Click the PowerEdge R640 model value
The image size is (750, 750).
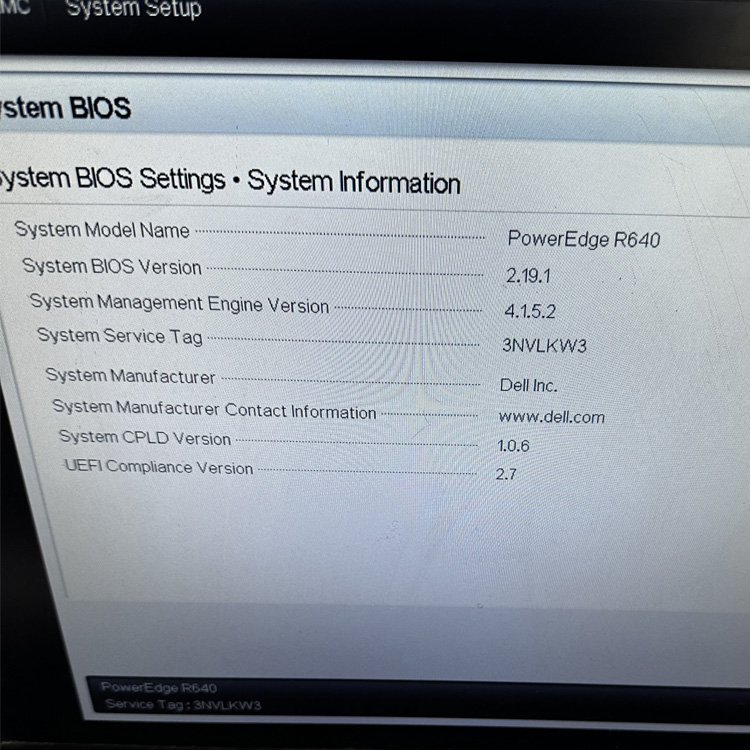[x=584, y=239]
